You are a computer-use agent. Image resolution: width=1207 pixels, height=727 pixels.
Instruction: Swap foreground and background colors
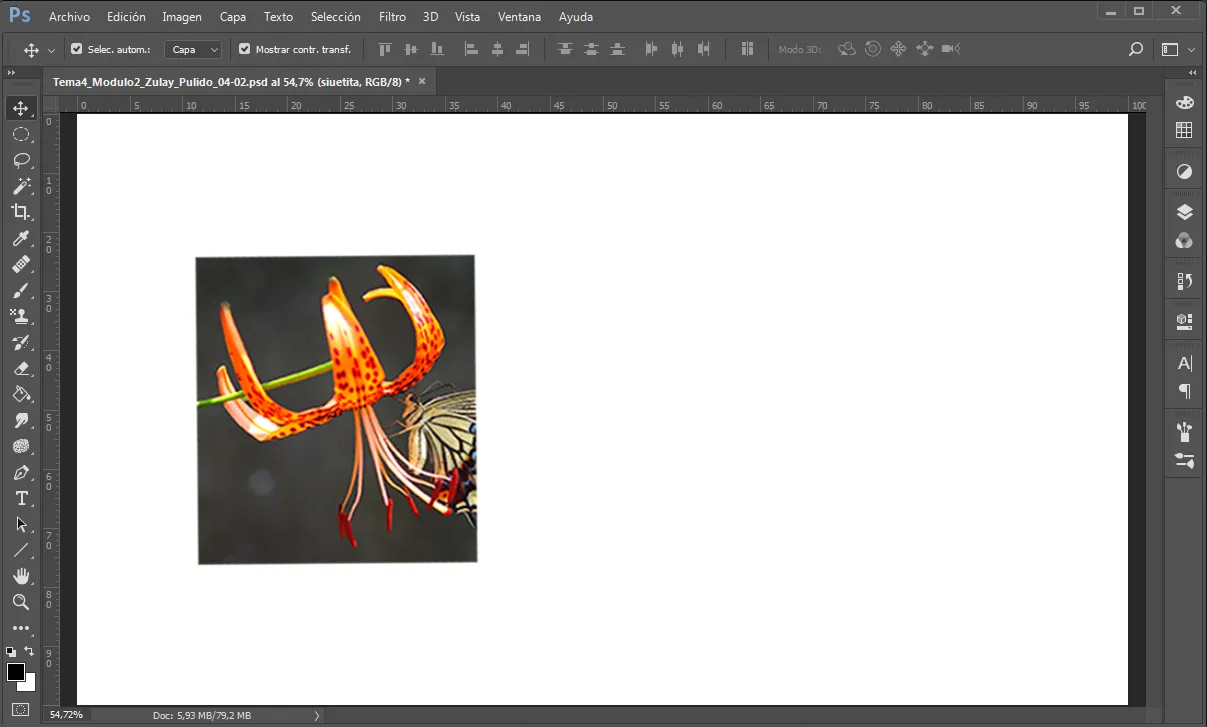click(x=29, y=652)
